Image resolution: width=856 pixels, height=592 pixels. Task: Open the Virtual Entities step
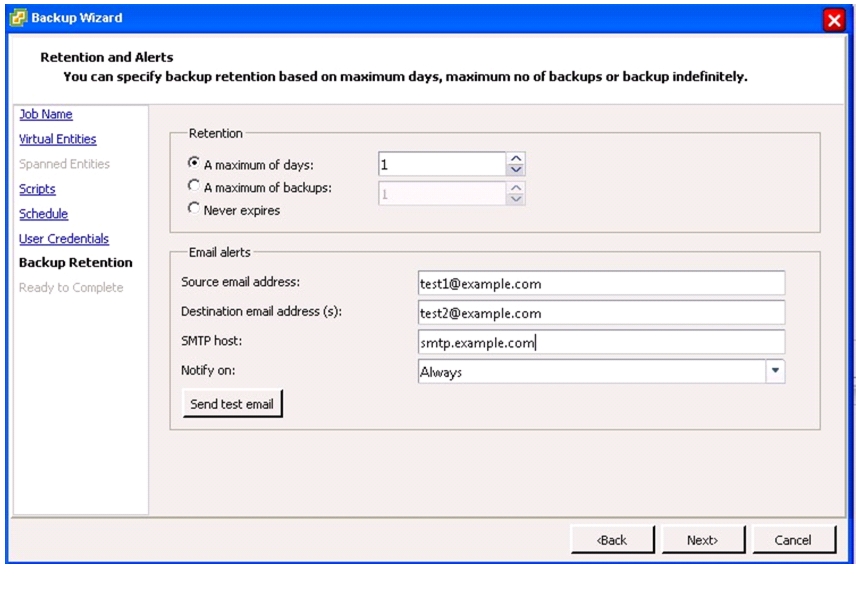coord(57,139)
